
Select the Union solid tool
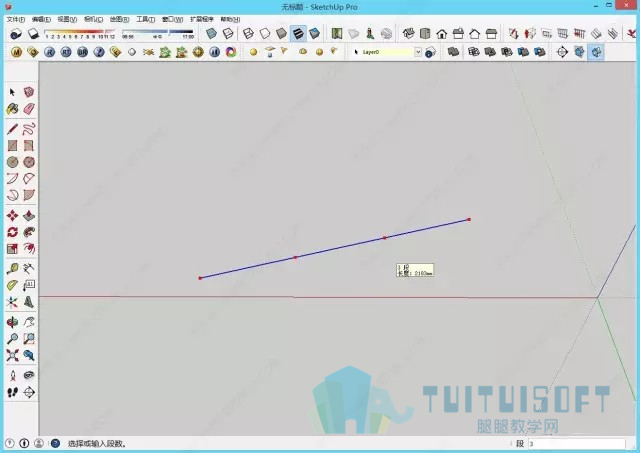pyautogui.click(x=490, y=52)
